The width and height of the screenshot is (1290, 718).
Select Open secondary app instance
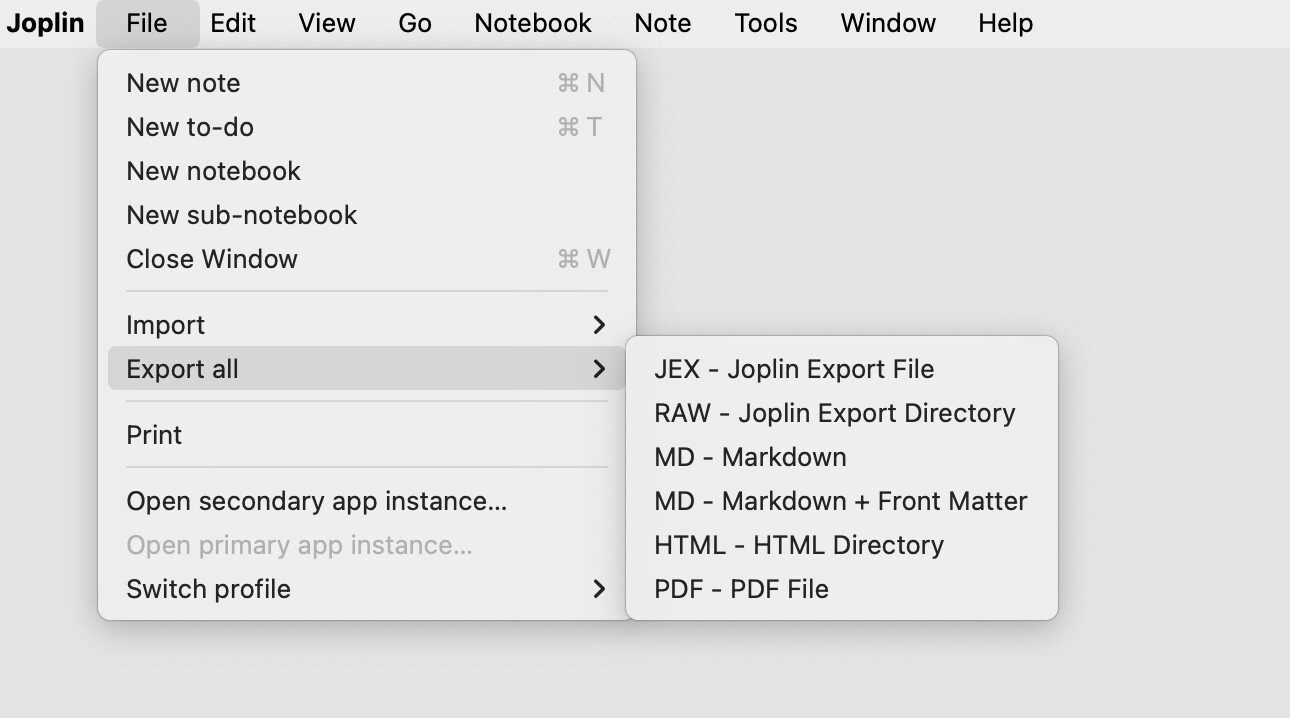pos(367,501)
